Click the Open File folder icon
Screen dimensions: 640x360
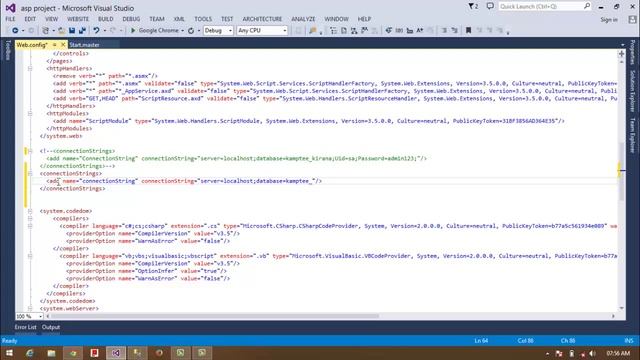61,31
